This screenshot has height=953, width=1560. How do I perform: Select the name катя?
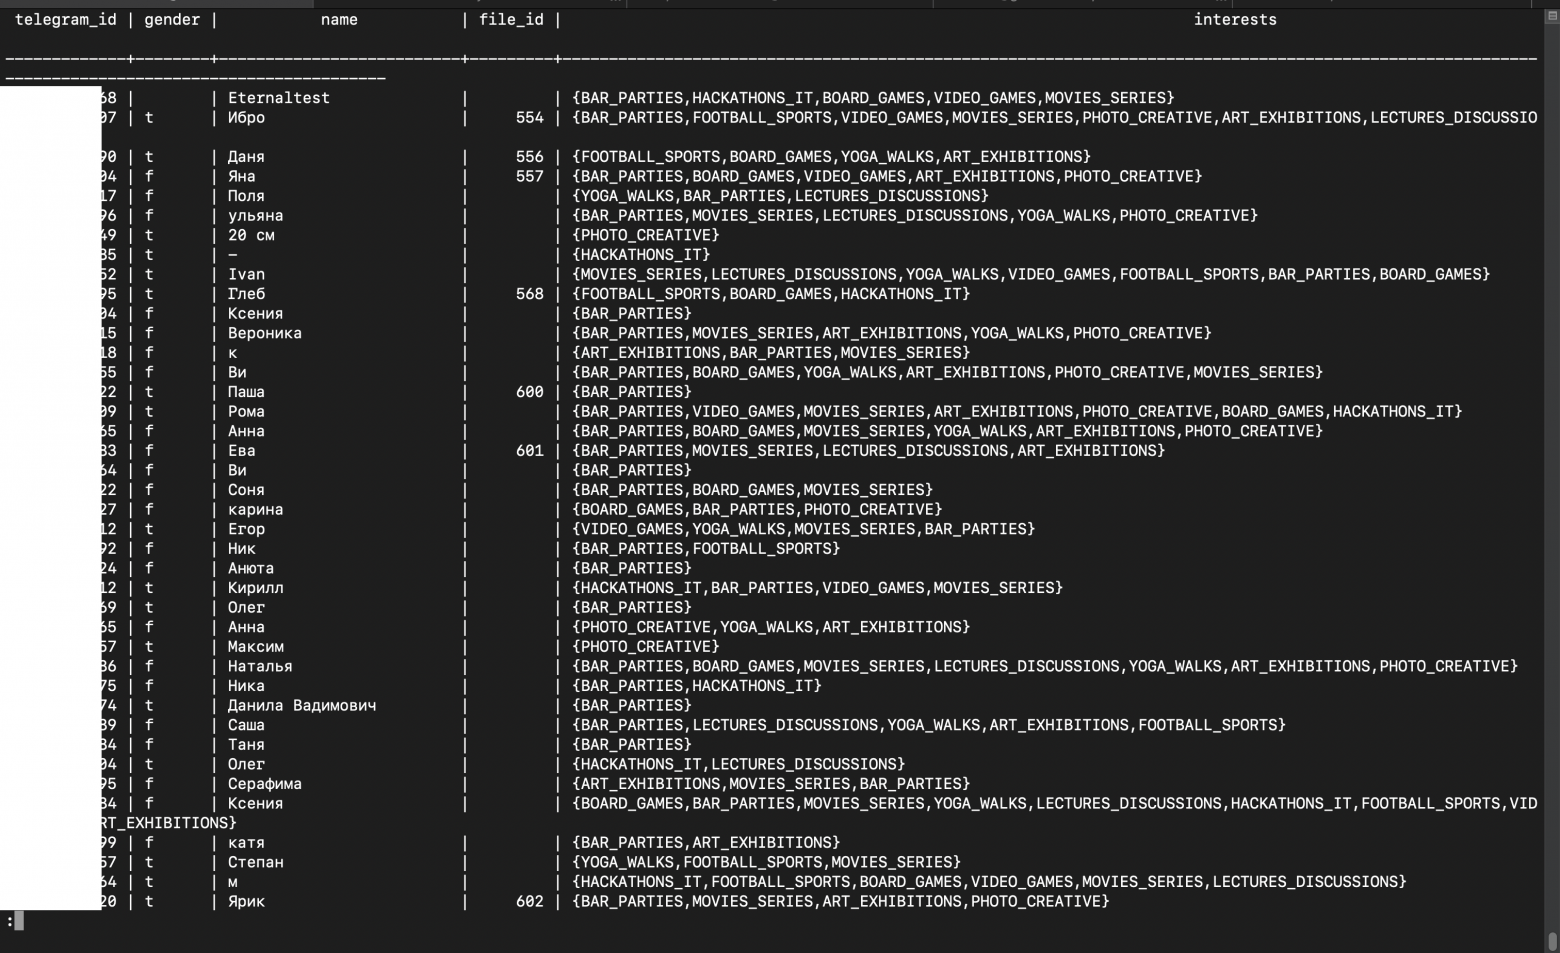tap(246, 843)
